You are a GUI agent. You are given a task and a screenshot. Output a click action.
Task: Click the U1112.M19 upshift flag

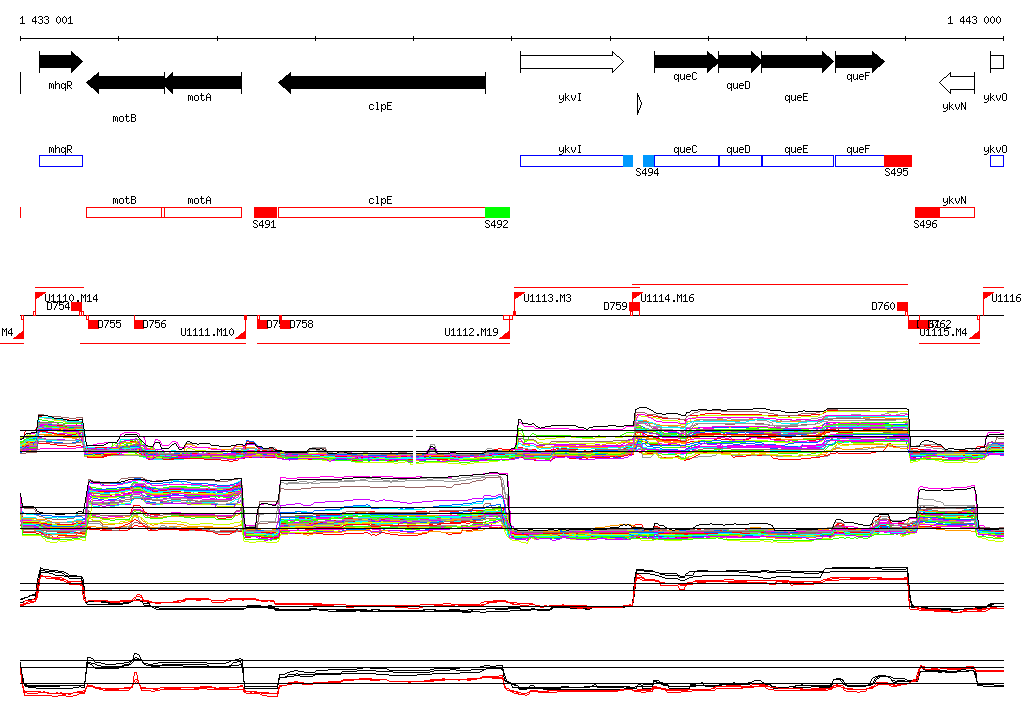tap(505, 334)
